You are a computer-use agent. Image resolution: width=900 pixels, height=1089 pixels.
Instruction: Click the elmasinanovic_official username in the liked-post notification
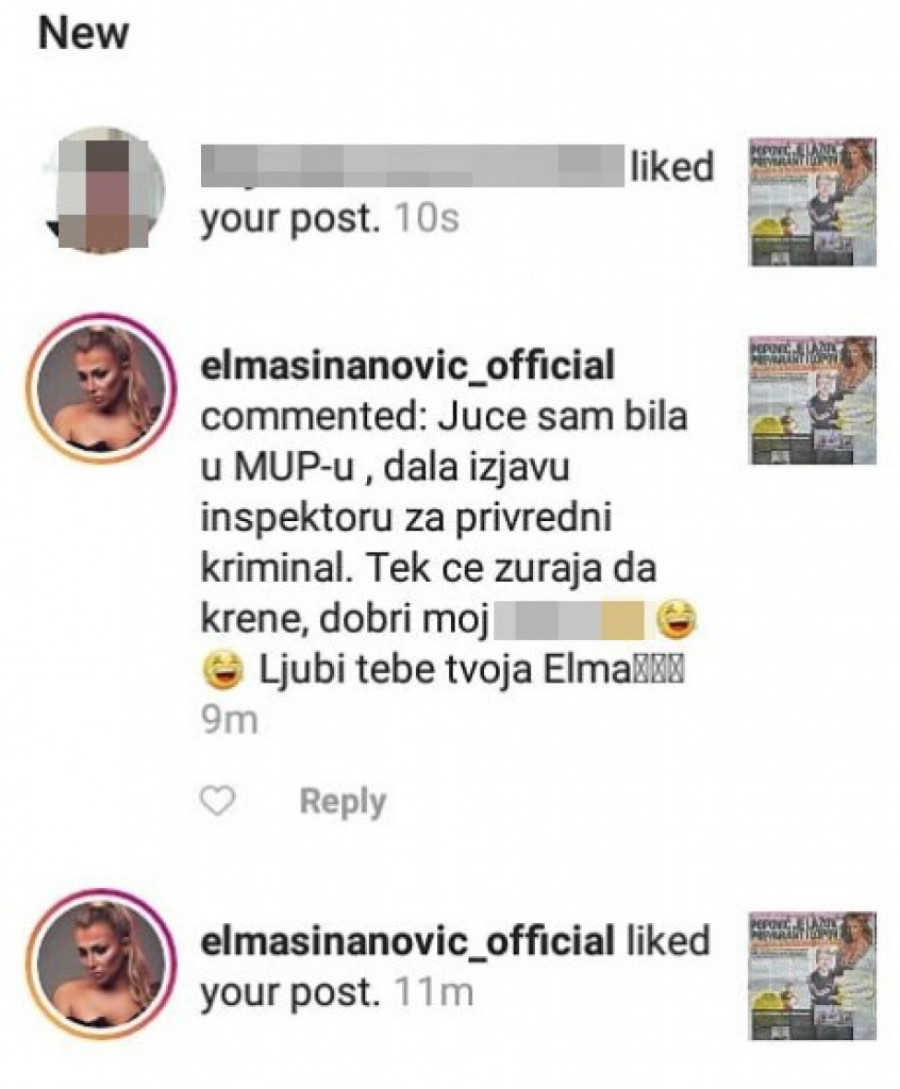tap(408, 941)
